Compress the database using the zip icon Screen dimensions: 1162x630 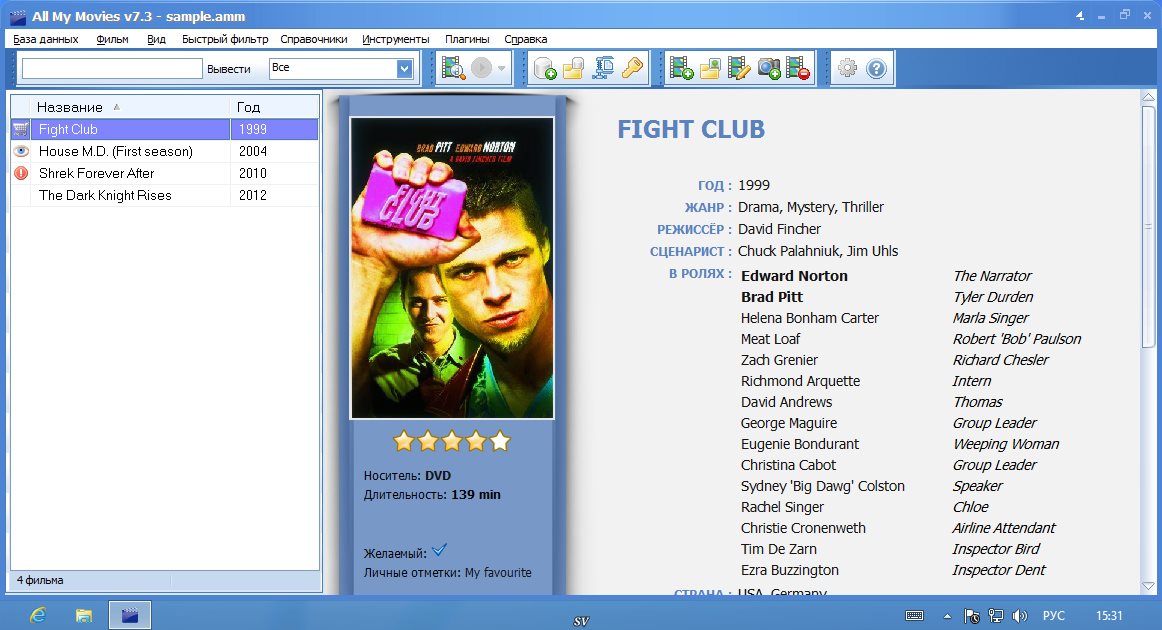[603, 68]
